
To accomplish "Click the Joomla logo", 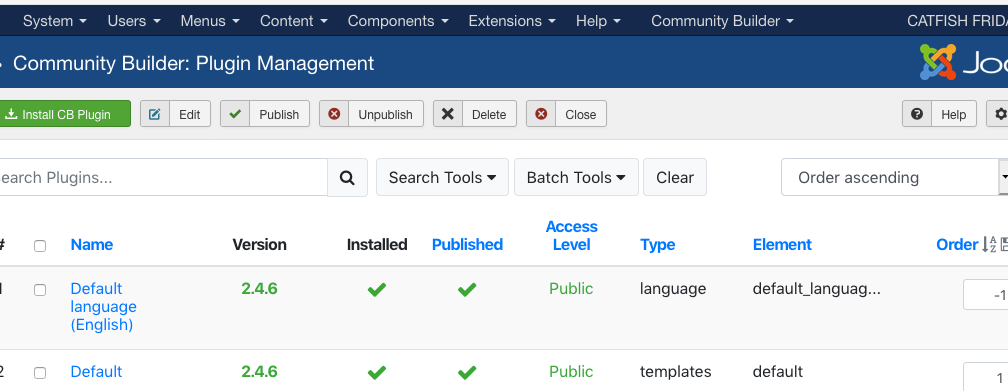I will [963, 62].
